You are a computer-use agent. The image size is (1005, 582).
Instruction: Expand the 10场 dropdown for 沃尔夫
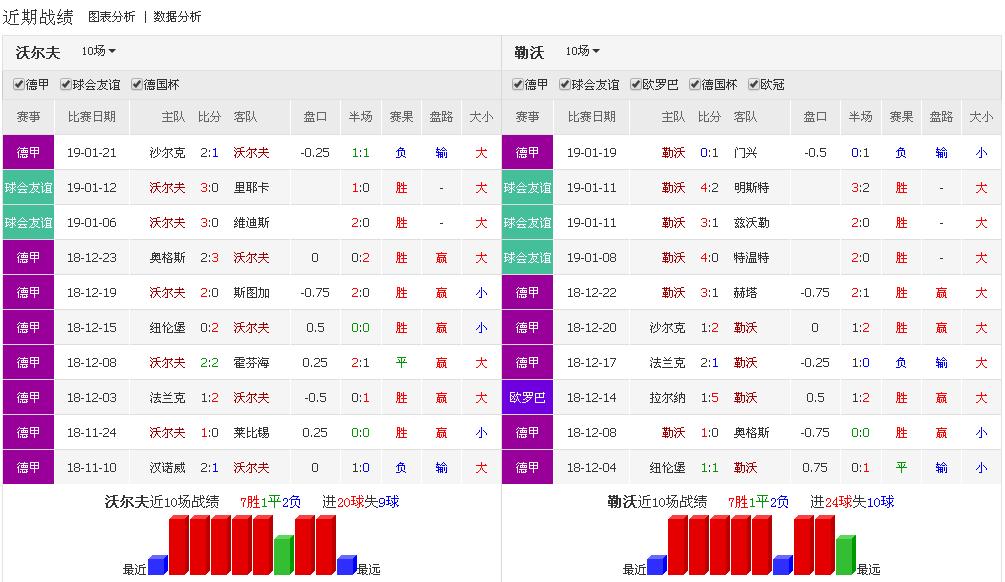(x=98, y=51)
